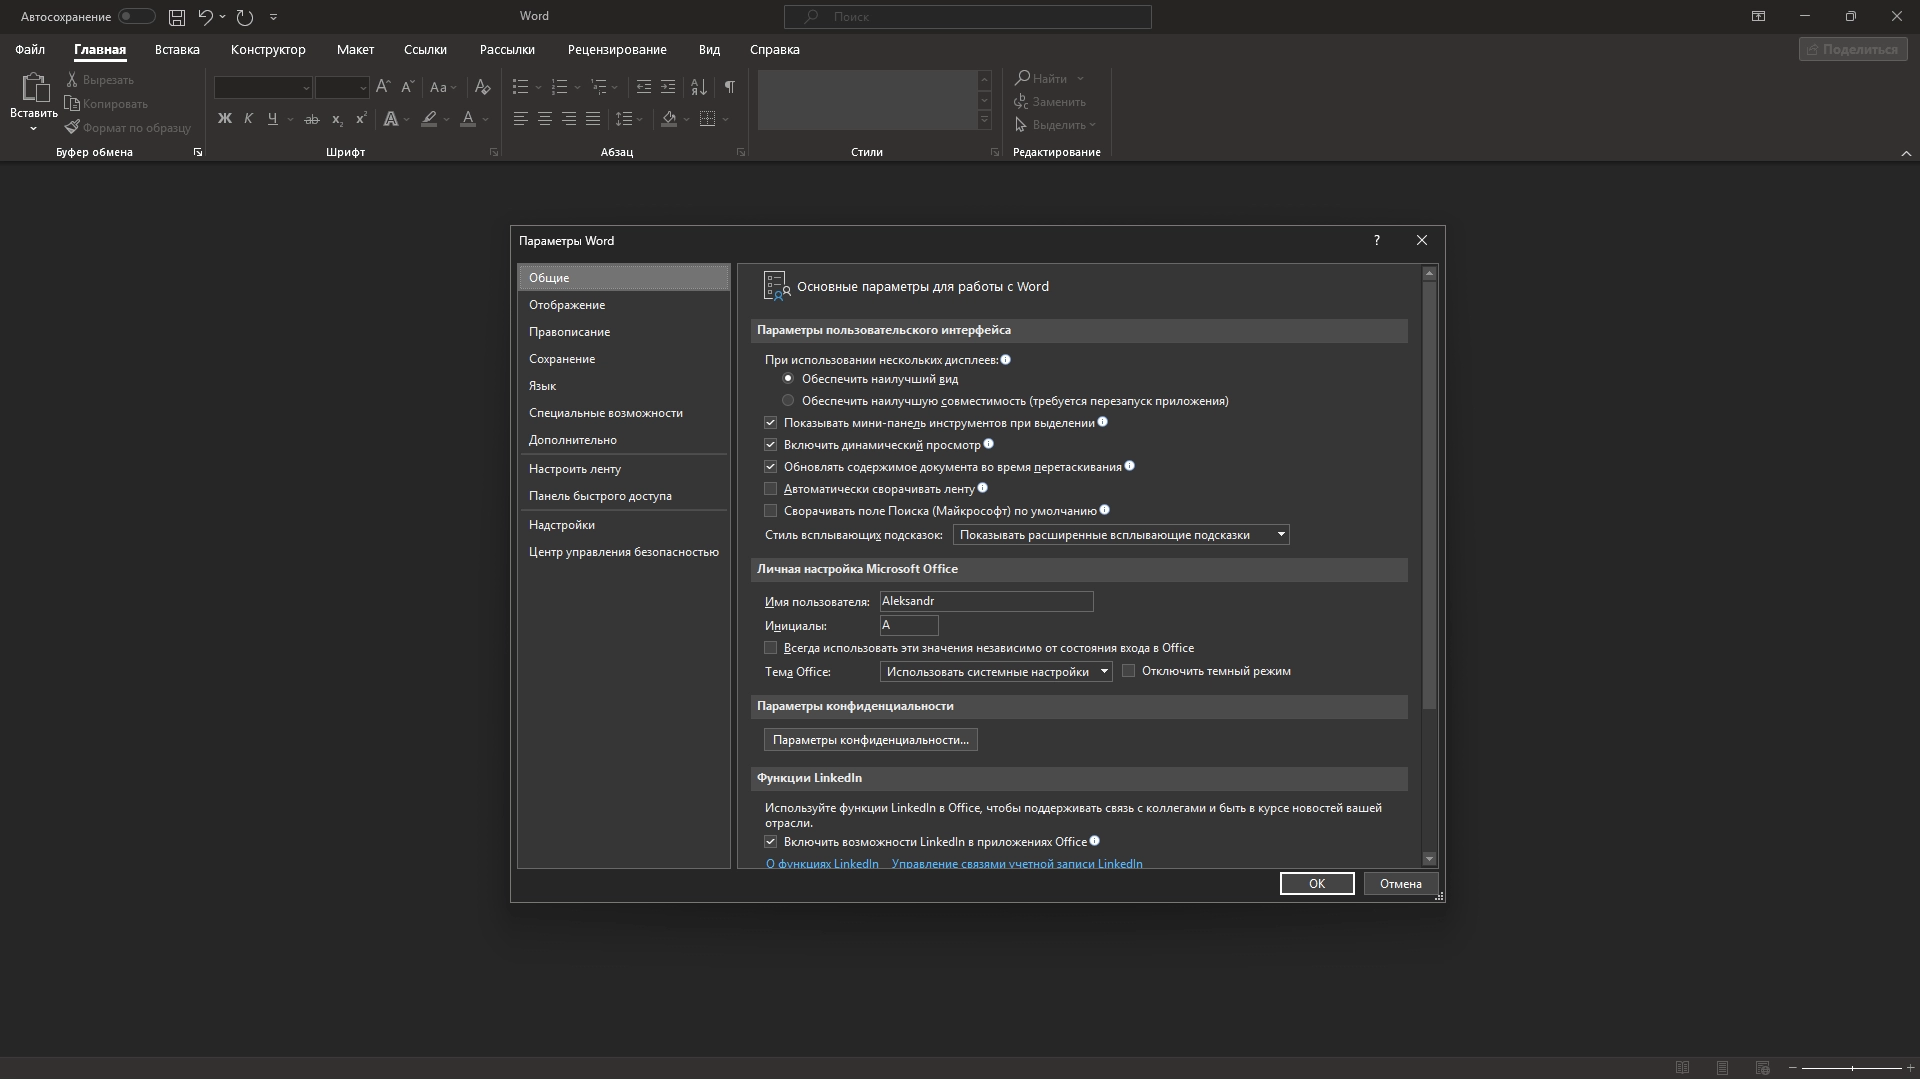The image size is (1920, 1080).
Task: Click the Redo icon in quick access toolbar
Action: click(x=245, y=17)
